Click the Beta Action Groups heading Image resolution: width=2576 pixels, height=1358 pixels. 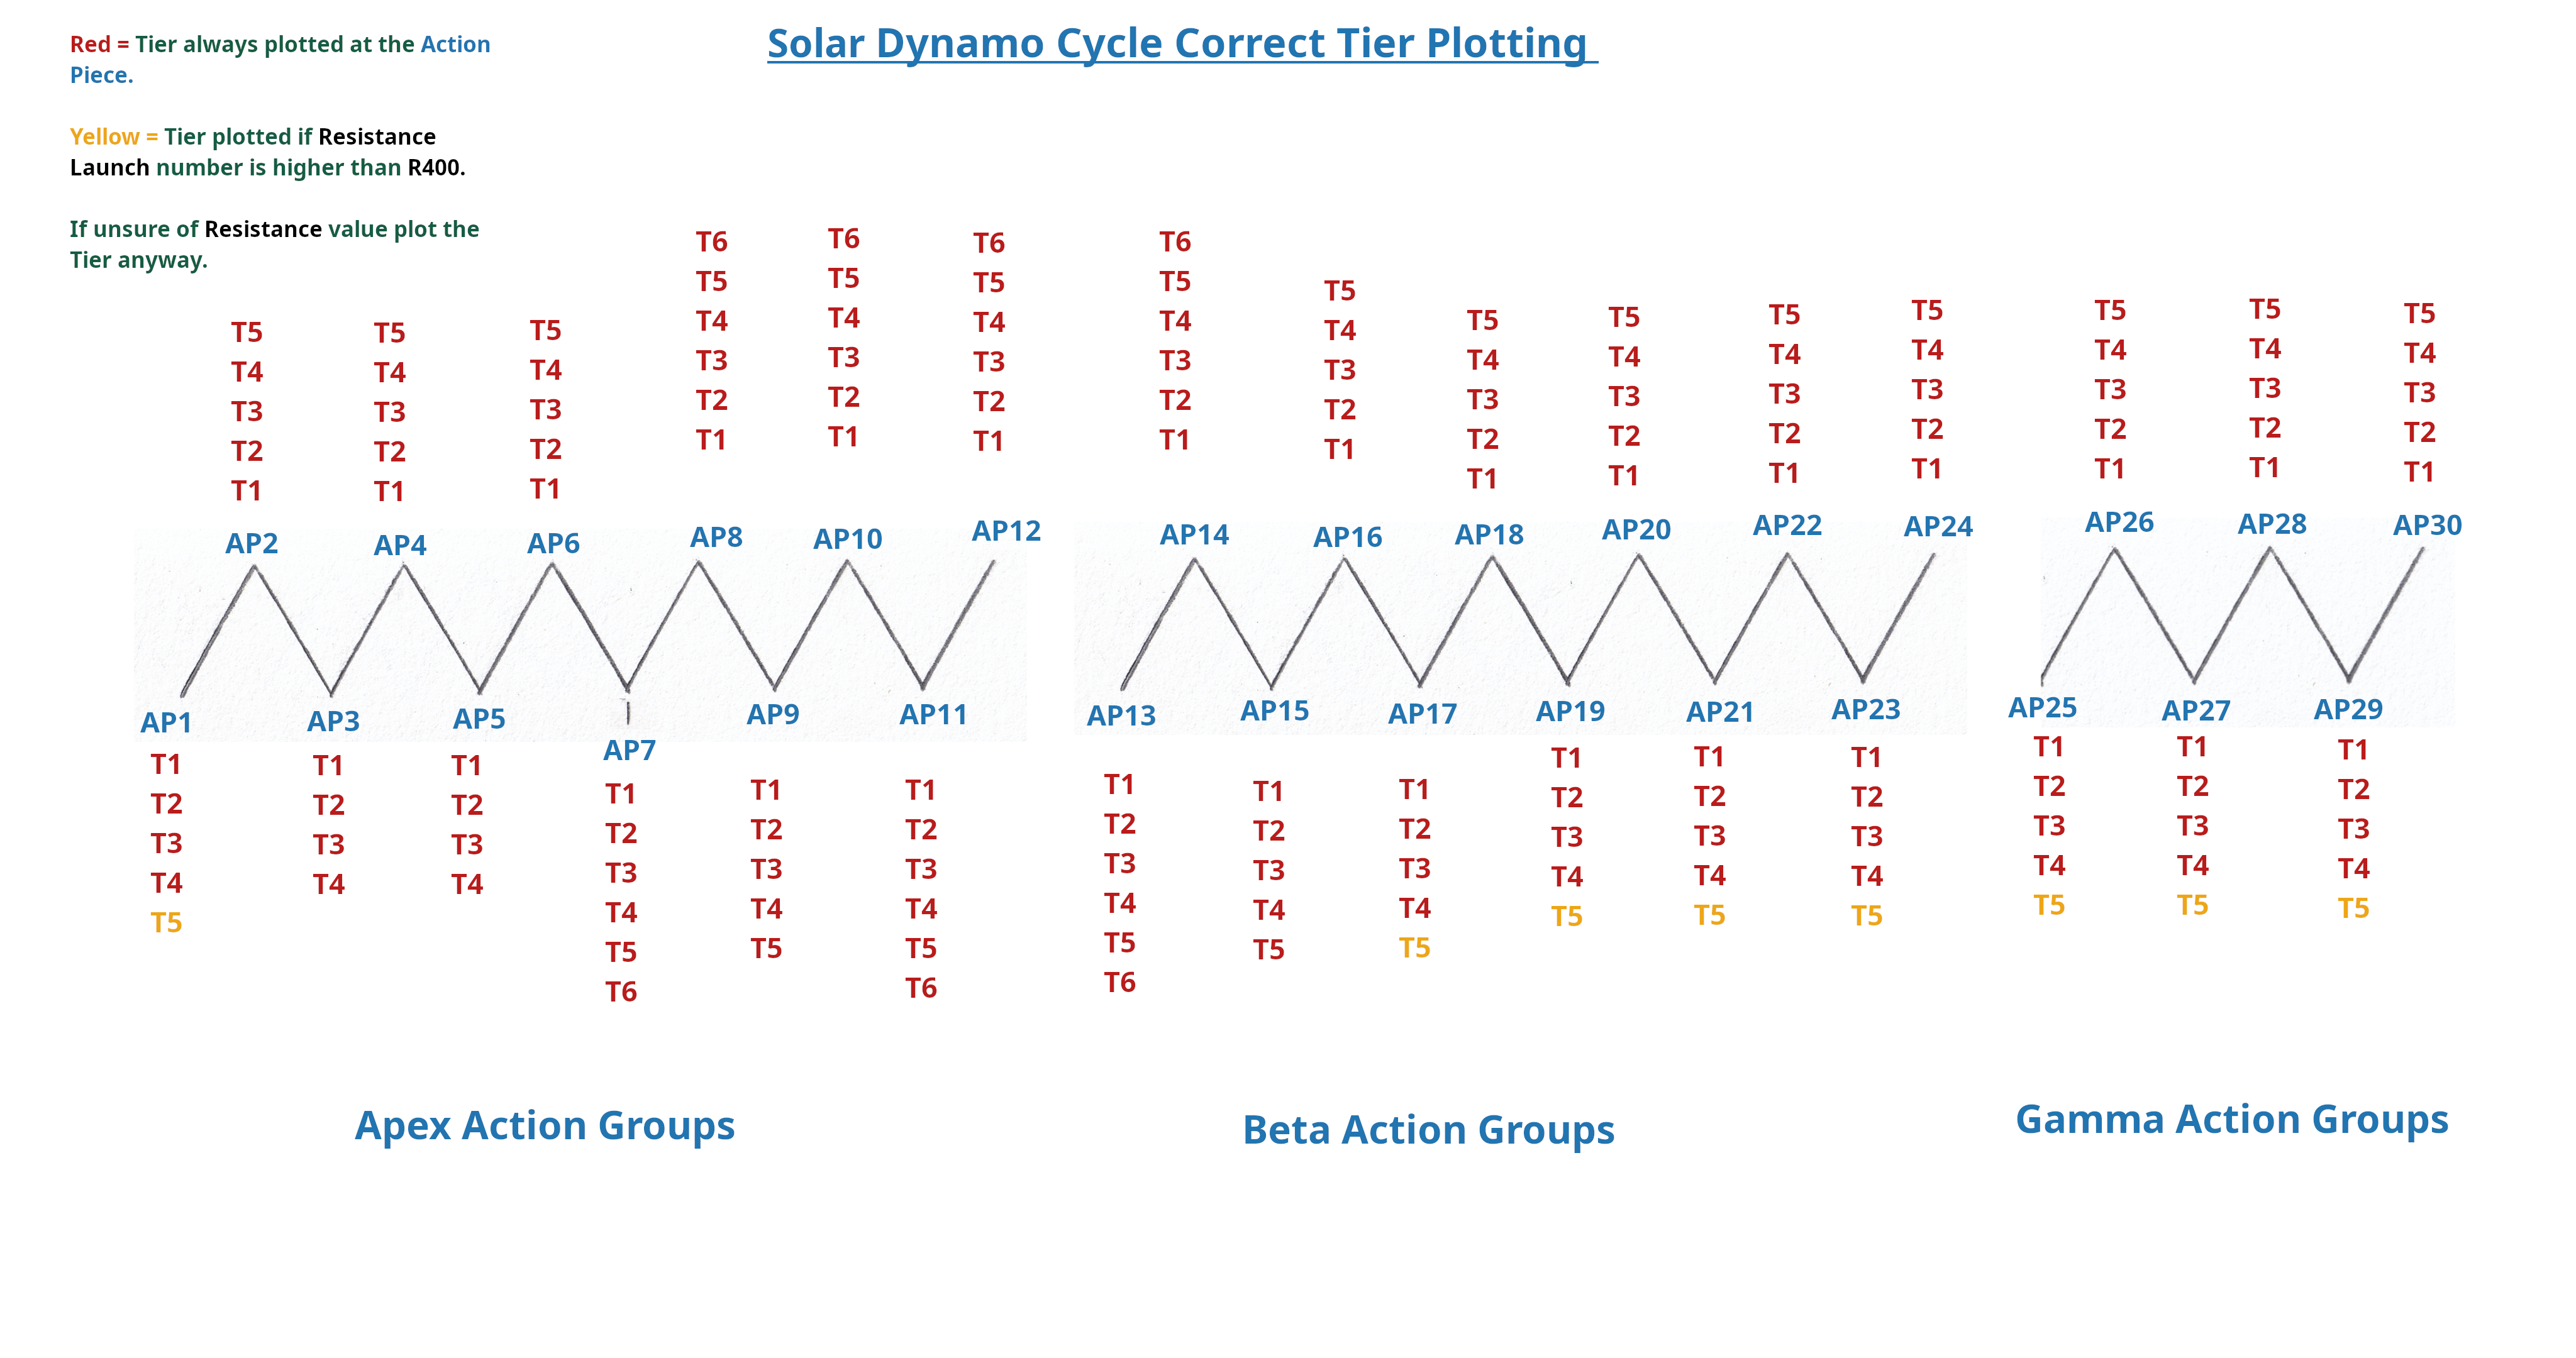pyautogui.click(x=1429, y=1130)
